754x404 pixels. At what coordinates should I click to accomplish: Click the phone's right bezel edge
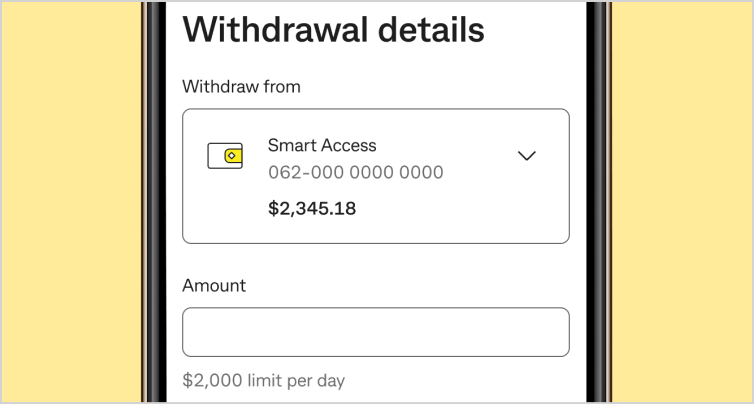tap(598, 200)
